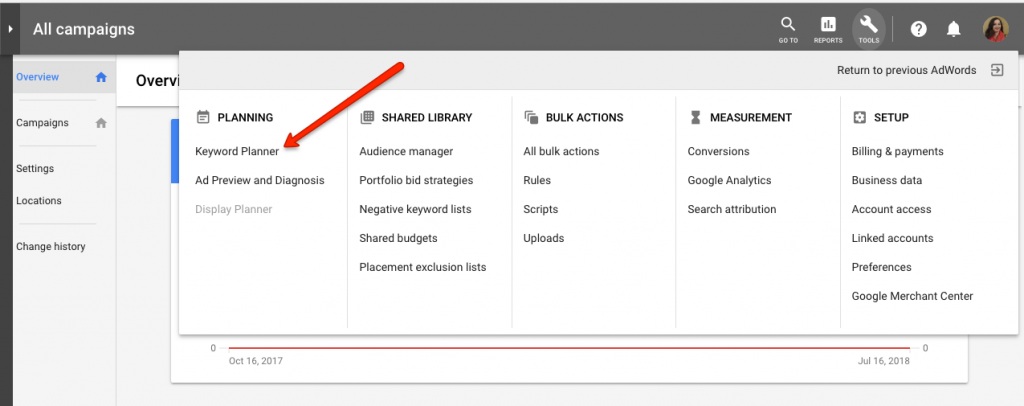
Task: Click the Bulk Actions stacked icon
Action: pyautogui.click(x=531, y=117)
